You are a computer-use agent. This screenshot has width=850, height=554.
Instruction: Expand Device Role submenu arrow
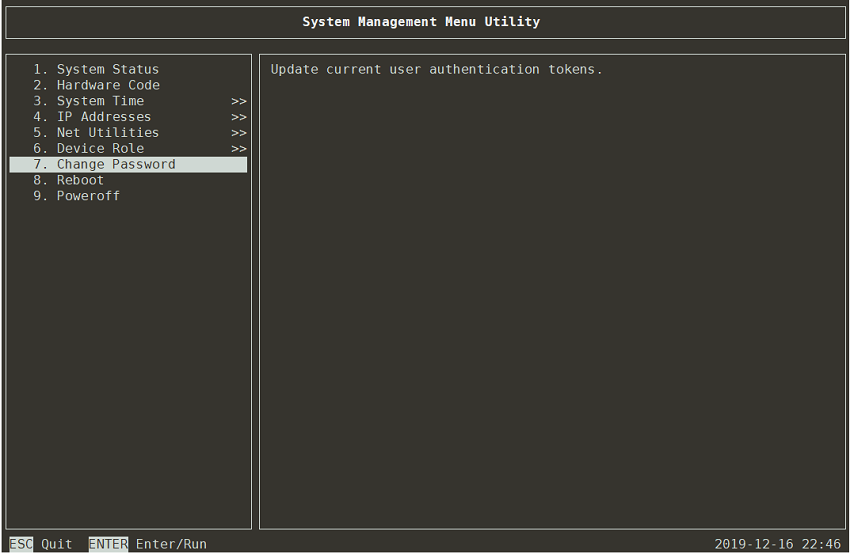pyautogui.click(x=239, y=149)
